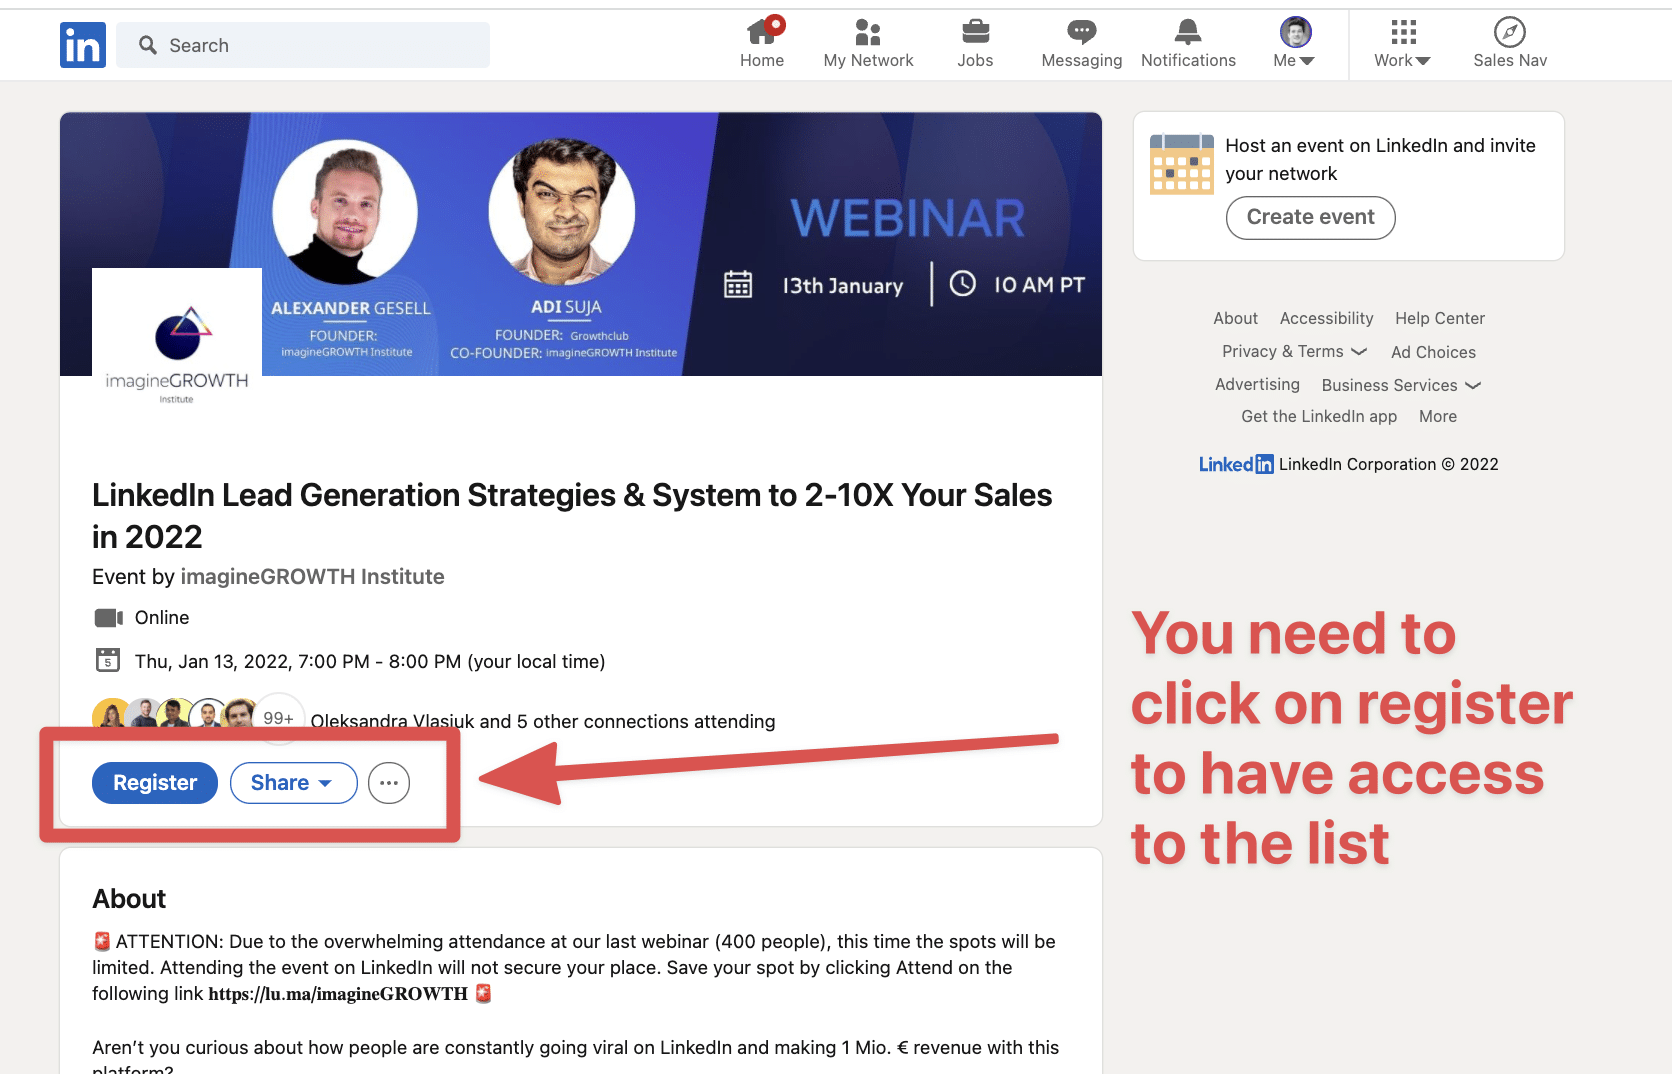Screen dimensions: 1672x1074
Task: Click the Create event button
Action: pos(1310,217)
